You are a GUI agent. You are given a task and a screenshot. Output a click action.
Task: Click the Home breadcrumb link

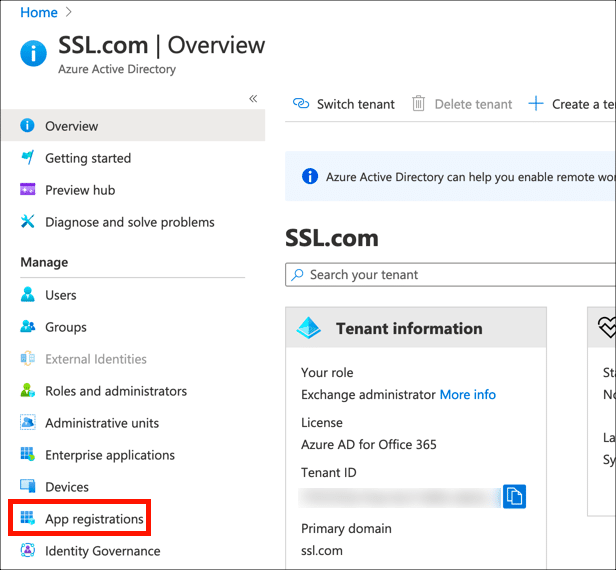tap(38, 12)
